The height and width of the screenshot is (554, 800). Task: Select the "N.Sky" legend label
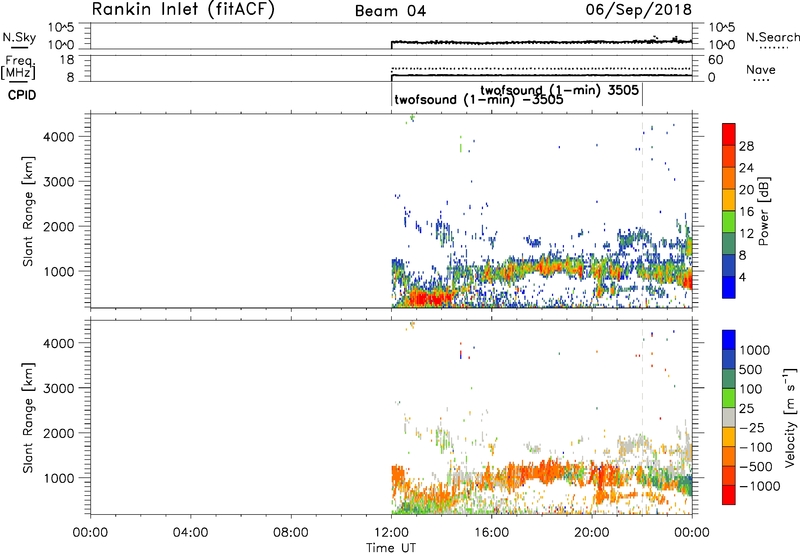coord(19,37)
